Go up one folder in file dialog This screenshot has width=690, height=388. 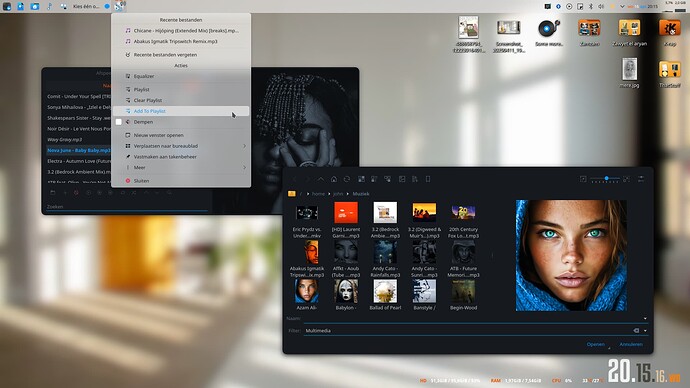pos(321,179)
